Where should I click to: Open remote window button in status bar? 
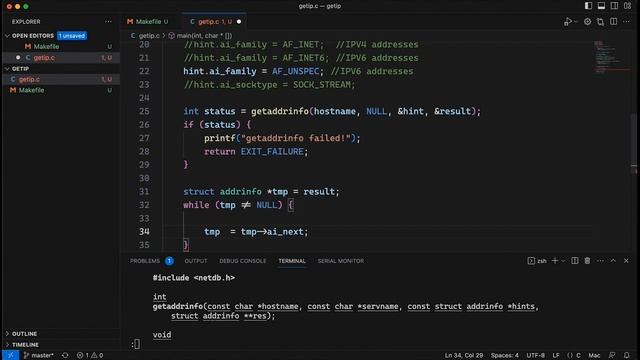(11, 356)
